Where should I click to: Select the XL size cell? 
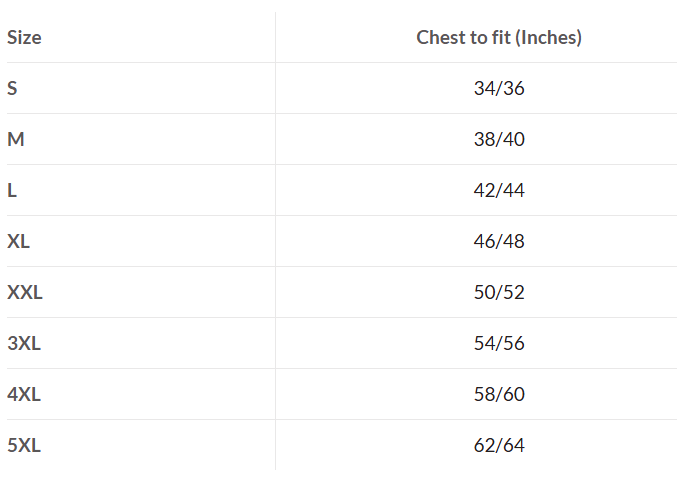tap(19, 241)
